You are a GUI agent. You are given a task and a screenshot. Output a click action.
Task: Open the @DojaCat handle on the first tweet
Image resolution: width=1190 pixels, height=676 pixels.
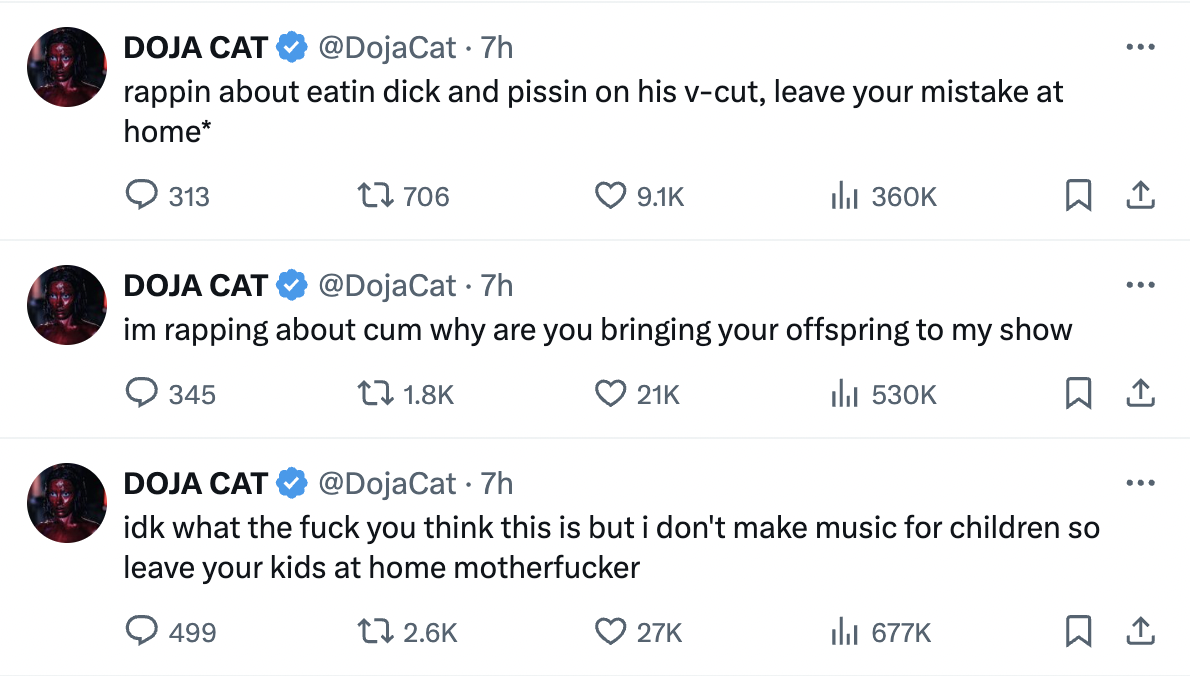[387, 47]
